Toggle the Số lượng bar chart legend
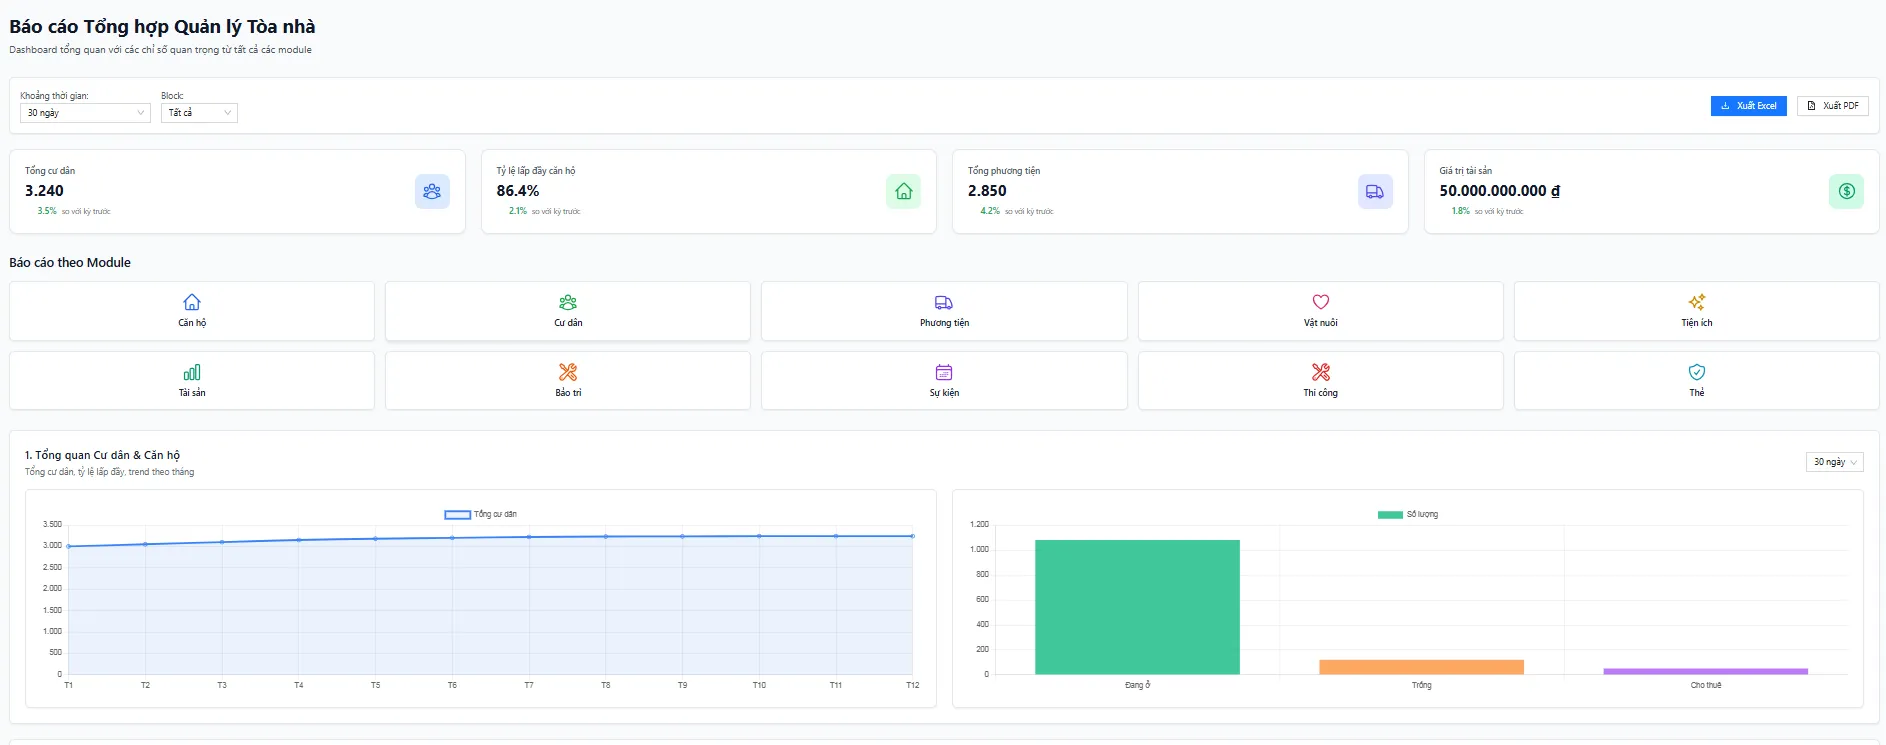 click(1408, 514)
